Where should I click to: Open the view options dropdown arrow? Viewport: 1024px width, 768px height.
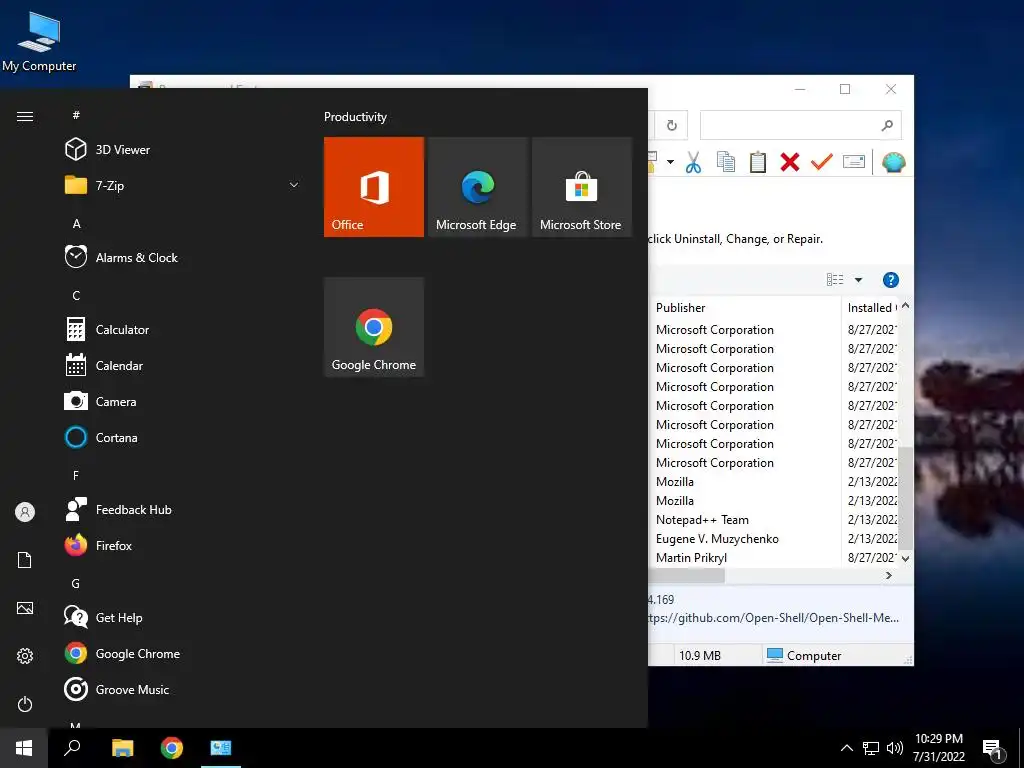(858, 280)
